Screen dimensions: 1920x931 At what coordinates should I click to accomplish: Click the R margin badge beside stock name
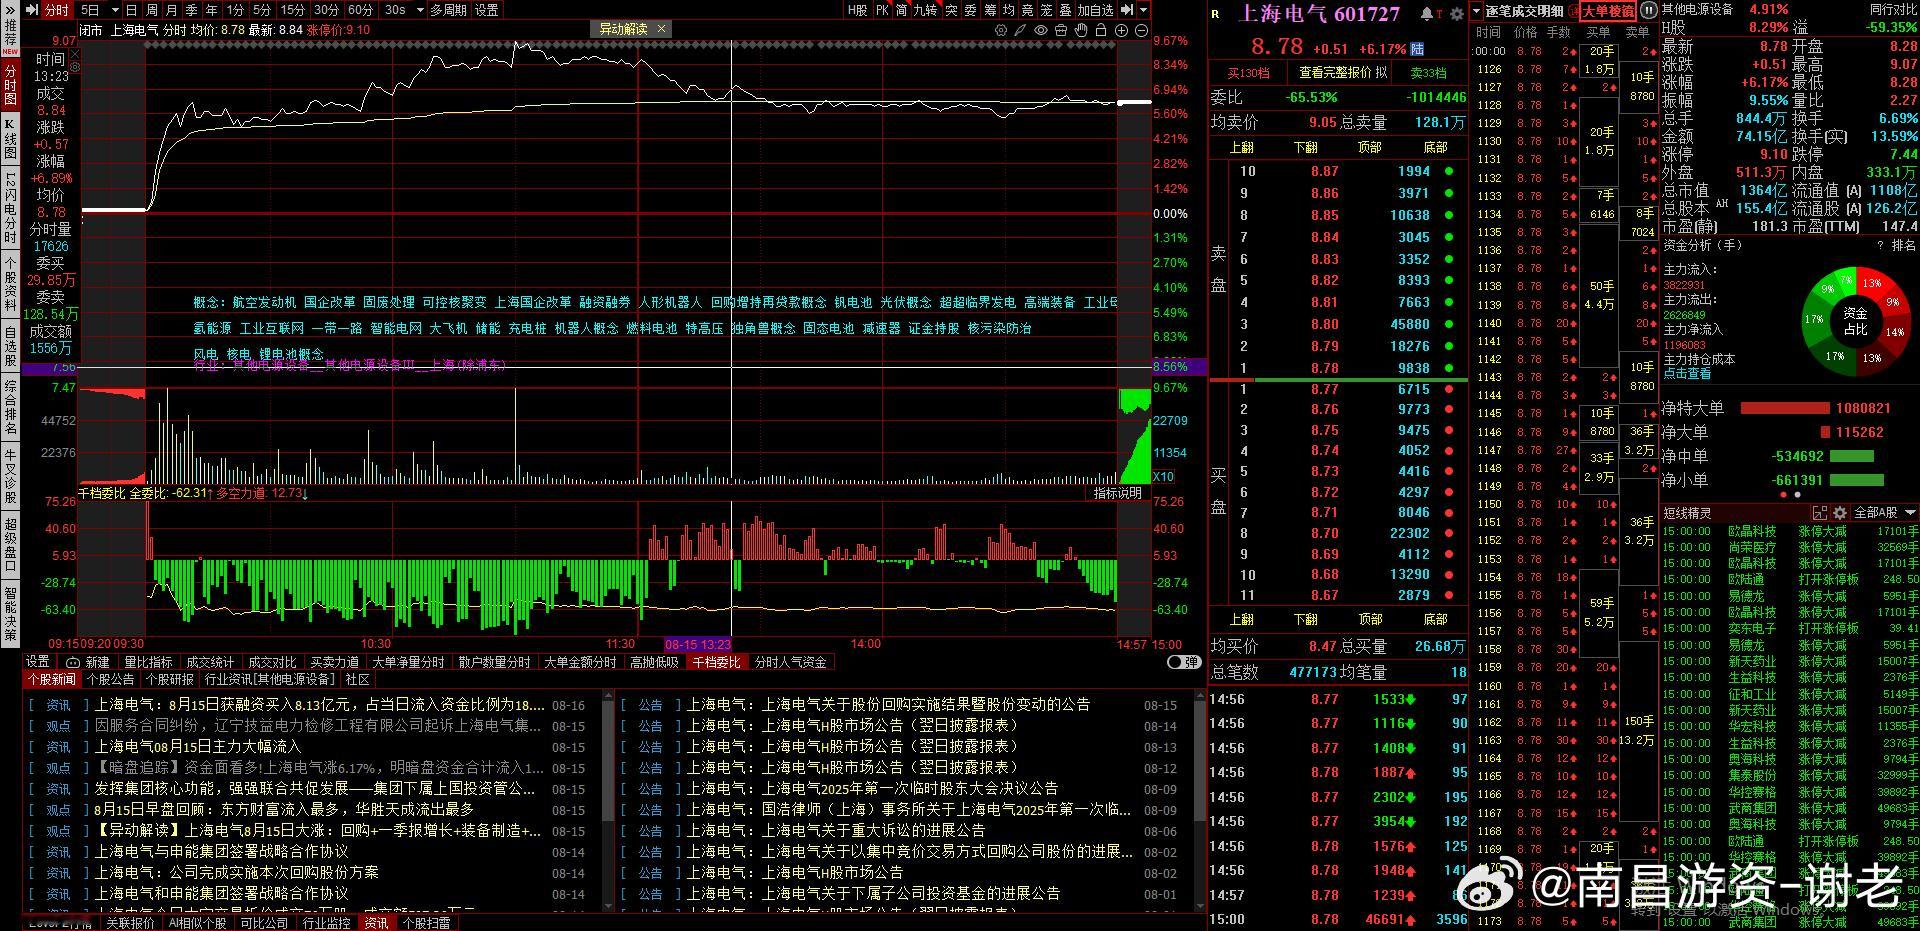(1215, 14)
